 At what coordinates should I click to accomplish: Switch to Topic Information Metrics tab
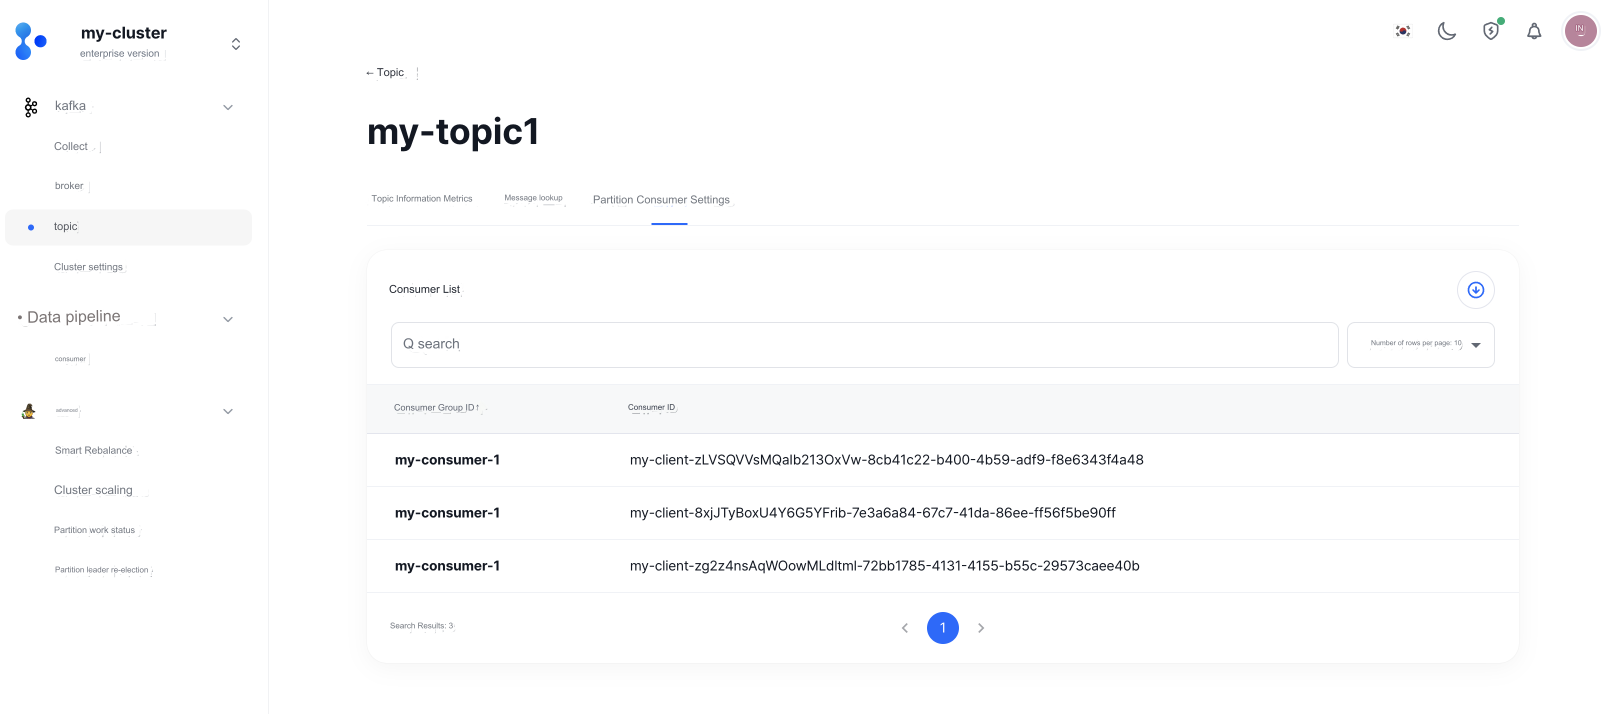[x=422, y=199]
